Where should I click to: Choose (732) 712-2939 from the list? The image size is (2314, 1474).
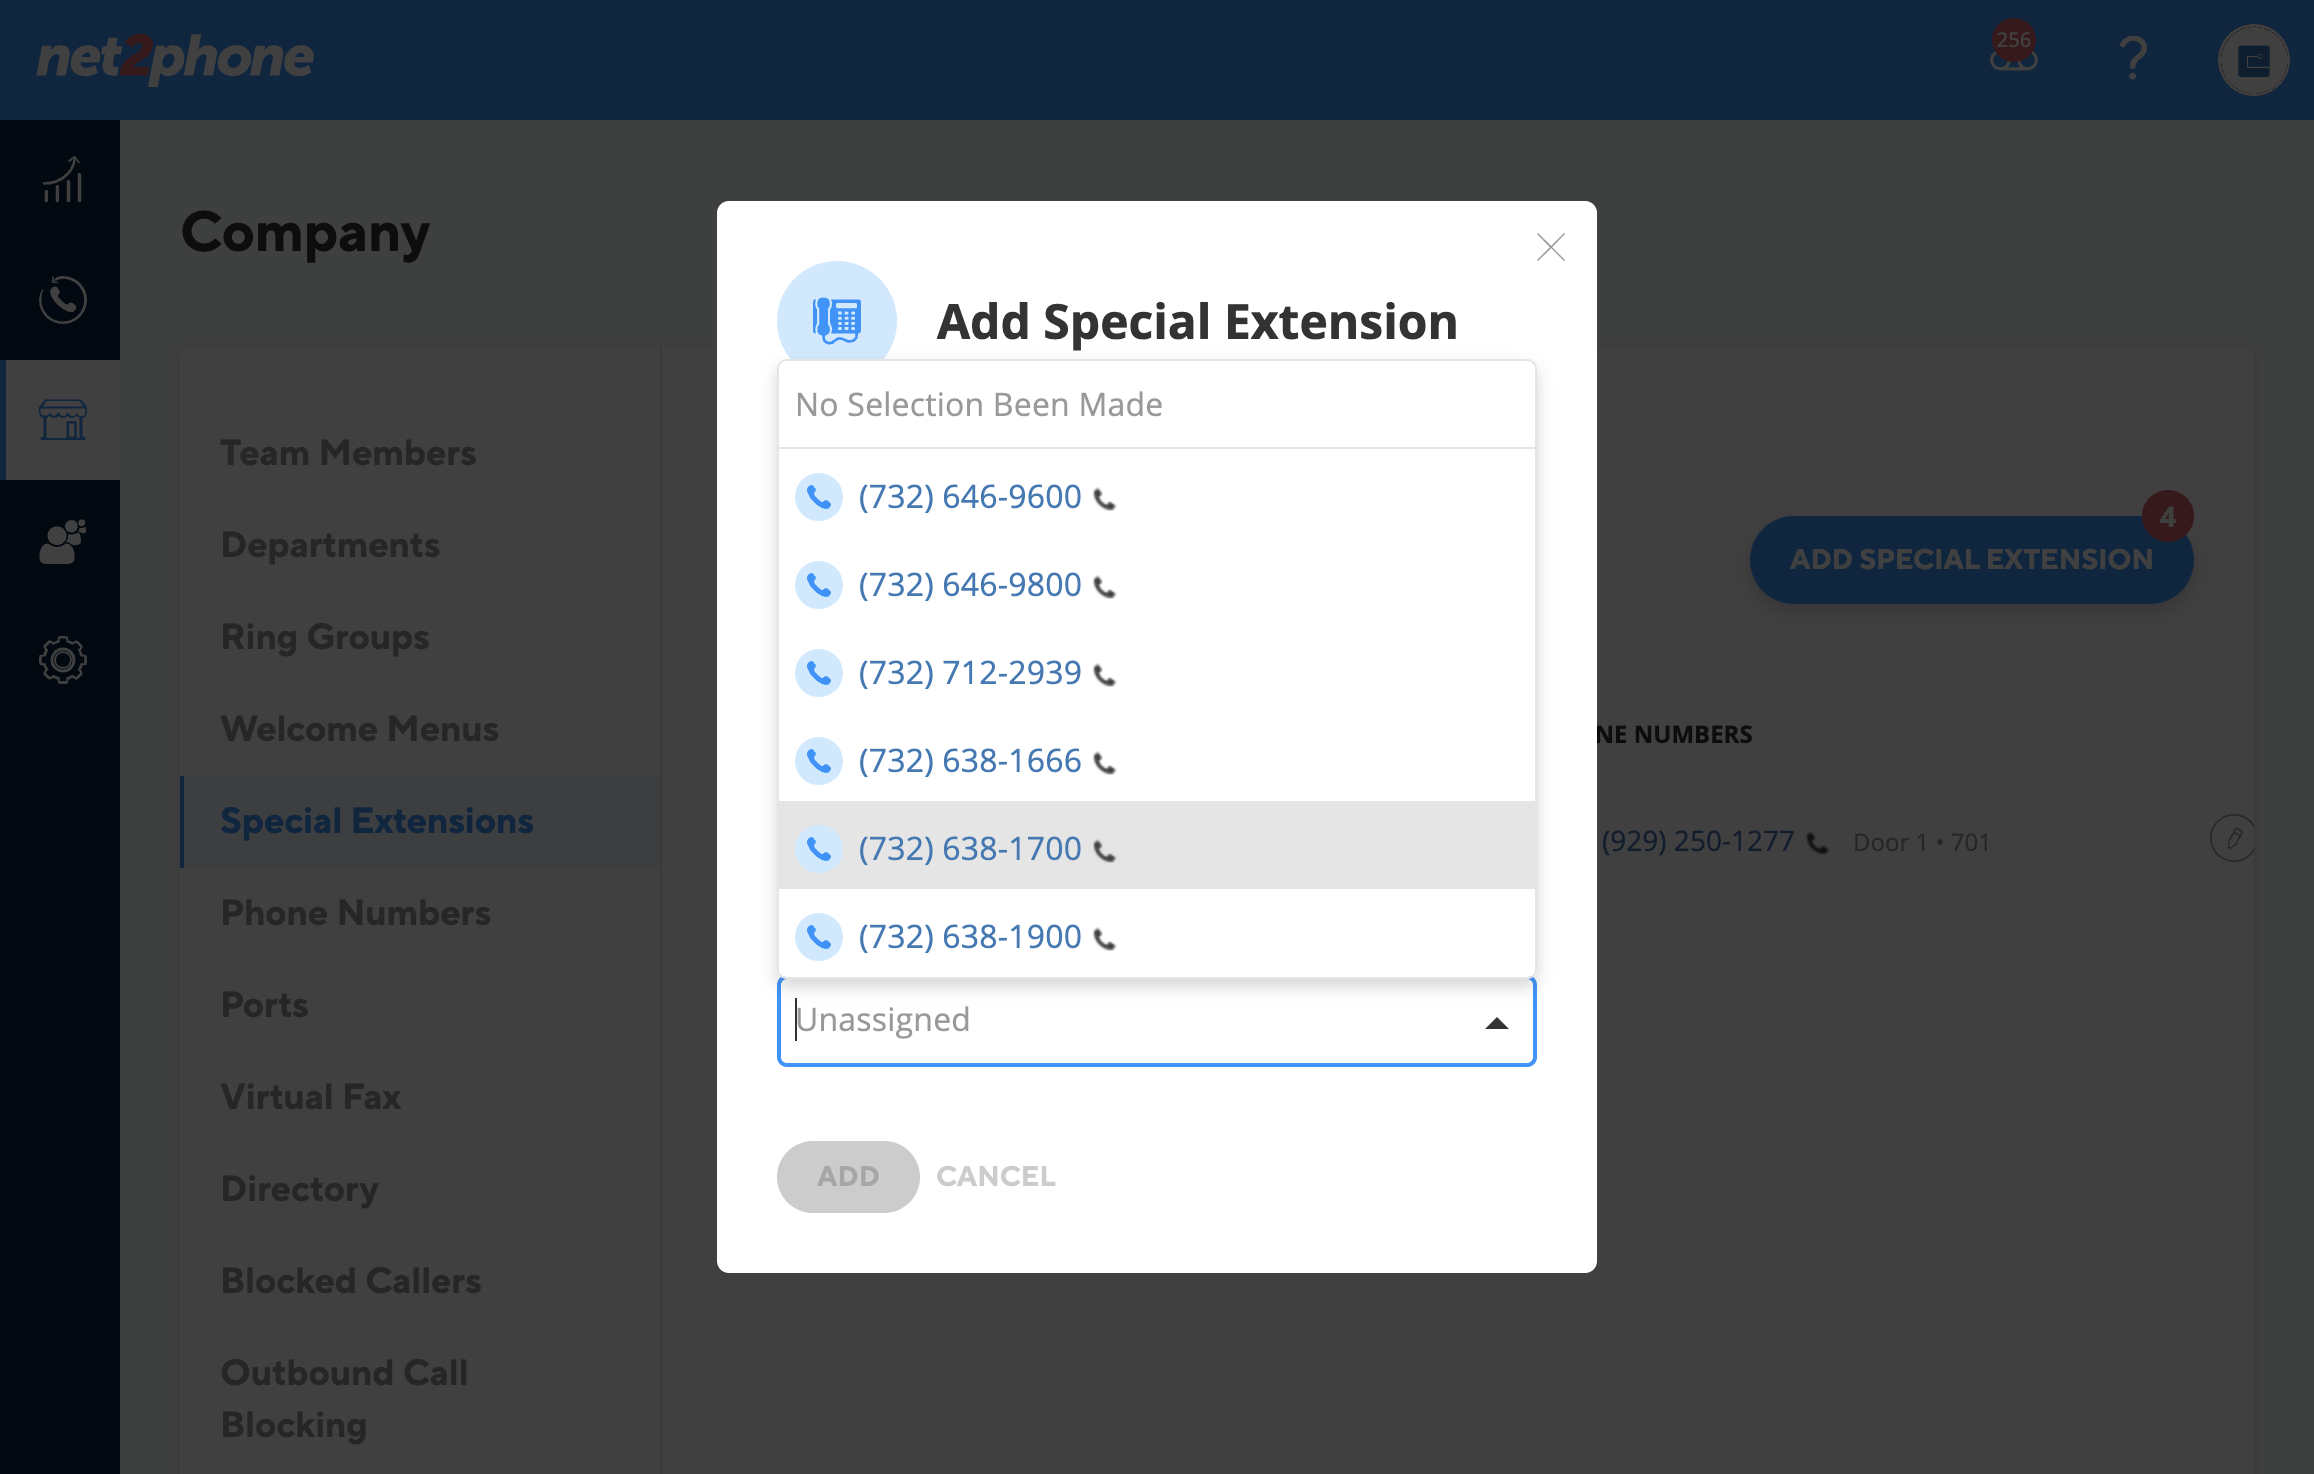tap(1157, 673)
